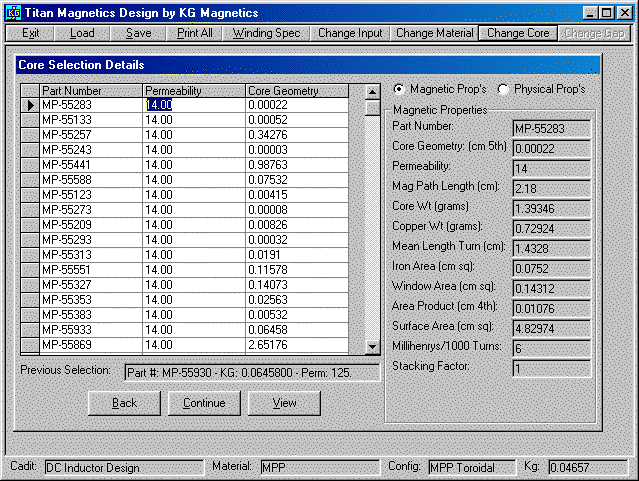This screenshot has height=481, width=639.
Task: Select part number MP-55588
Action: (x=91, y=180)
